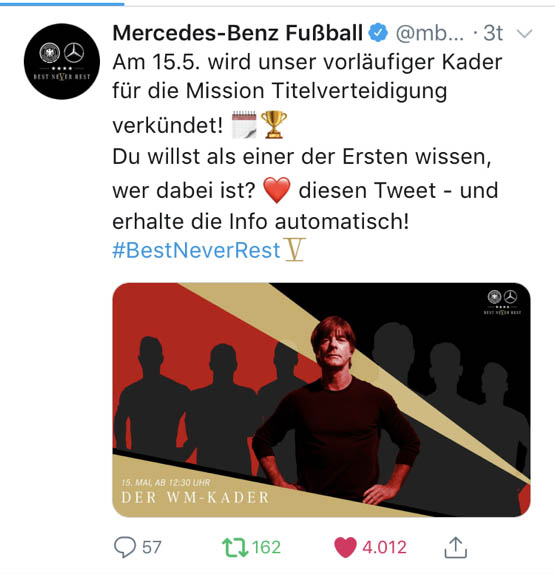Click the 162 retweets count
555x574 pixels.
coord(266,547)
